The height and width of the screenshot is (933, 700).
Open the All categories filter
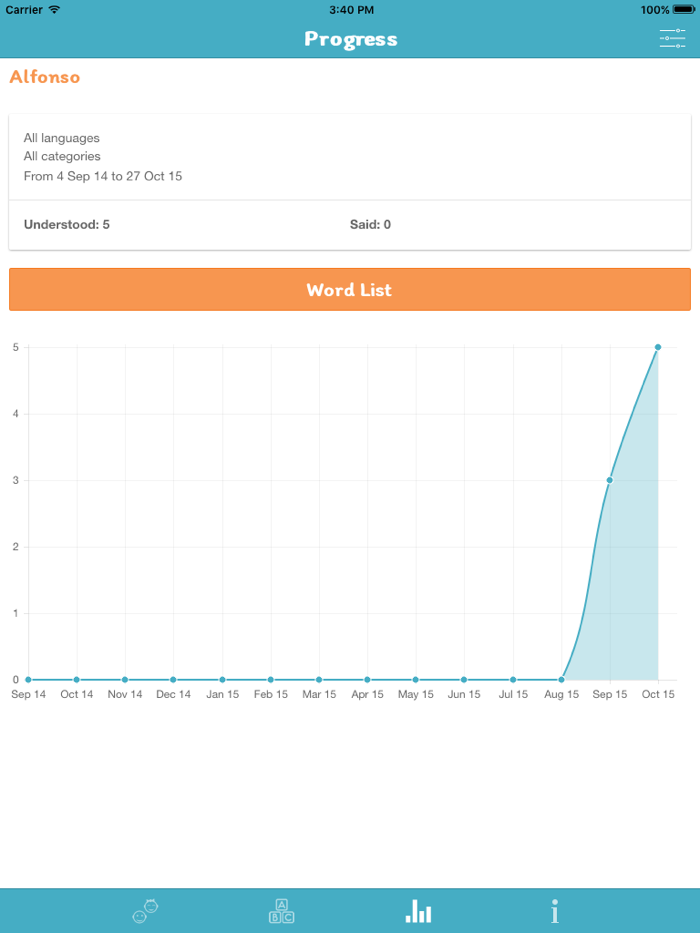point(62,156)
